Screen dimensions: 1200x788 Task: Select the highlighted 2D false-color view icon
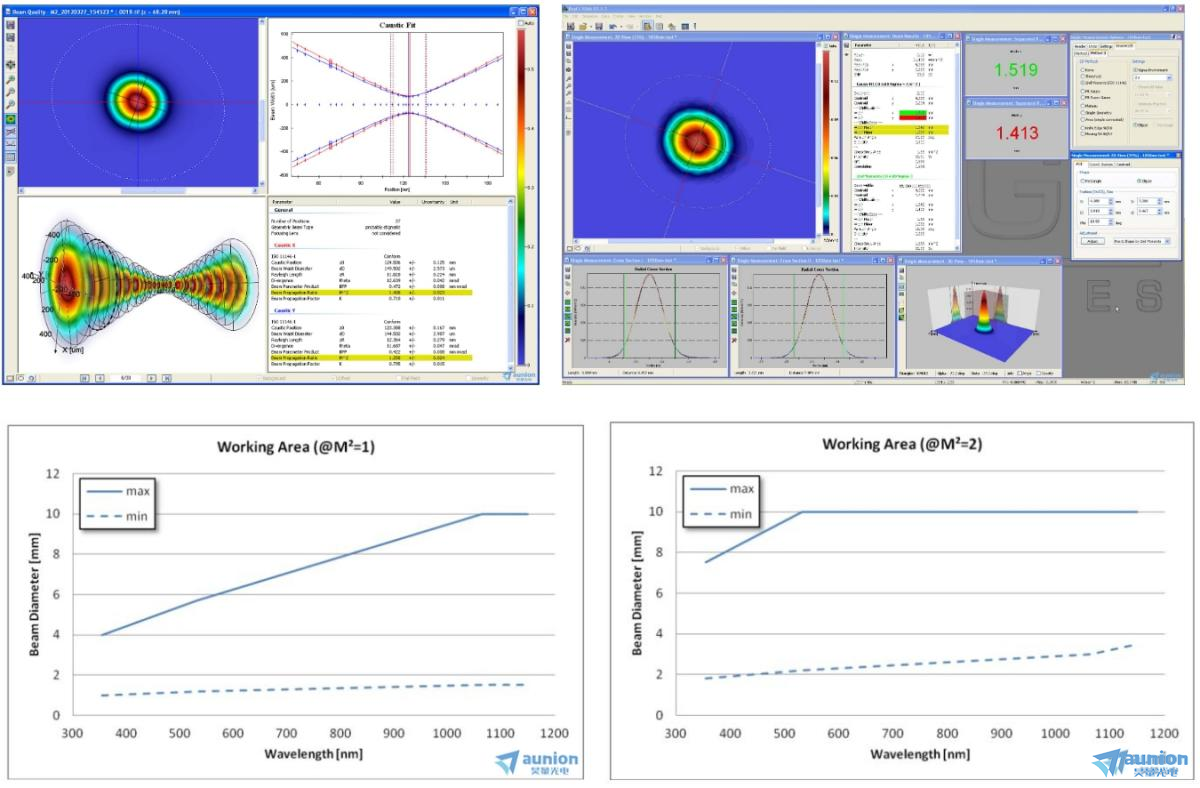(10, 118)
